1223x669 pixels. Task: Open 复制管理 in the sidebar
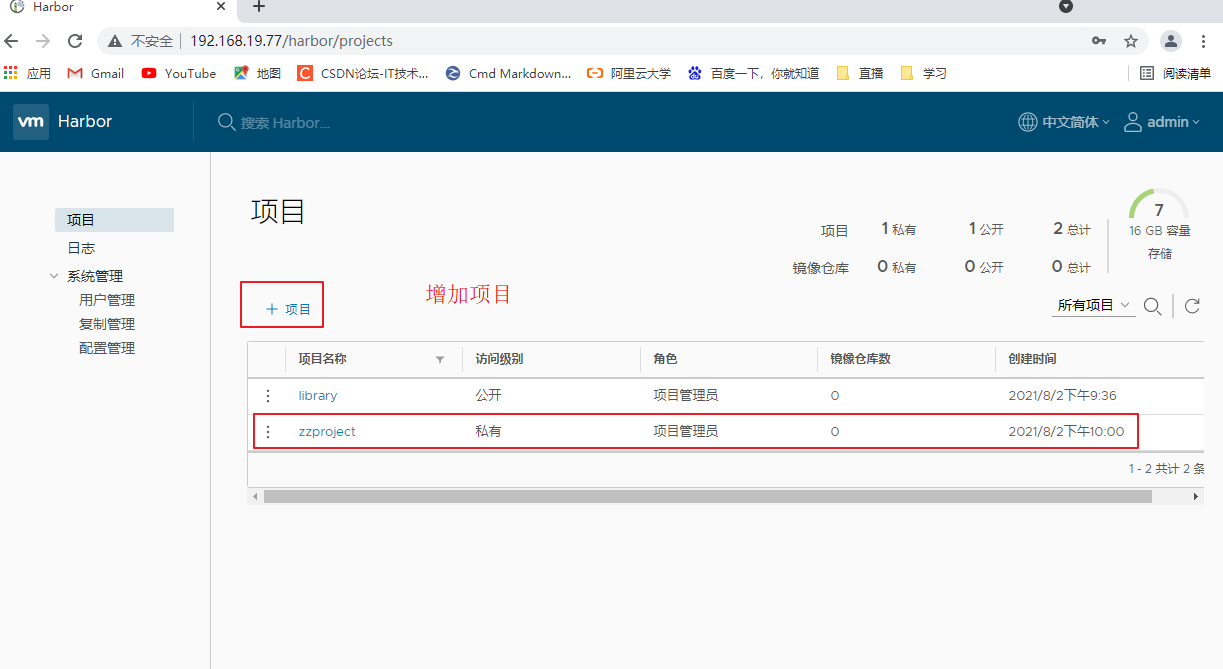pyautogui.click(x=107, y=324)
